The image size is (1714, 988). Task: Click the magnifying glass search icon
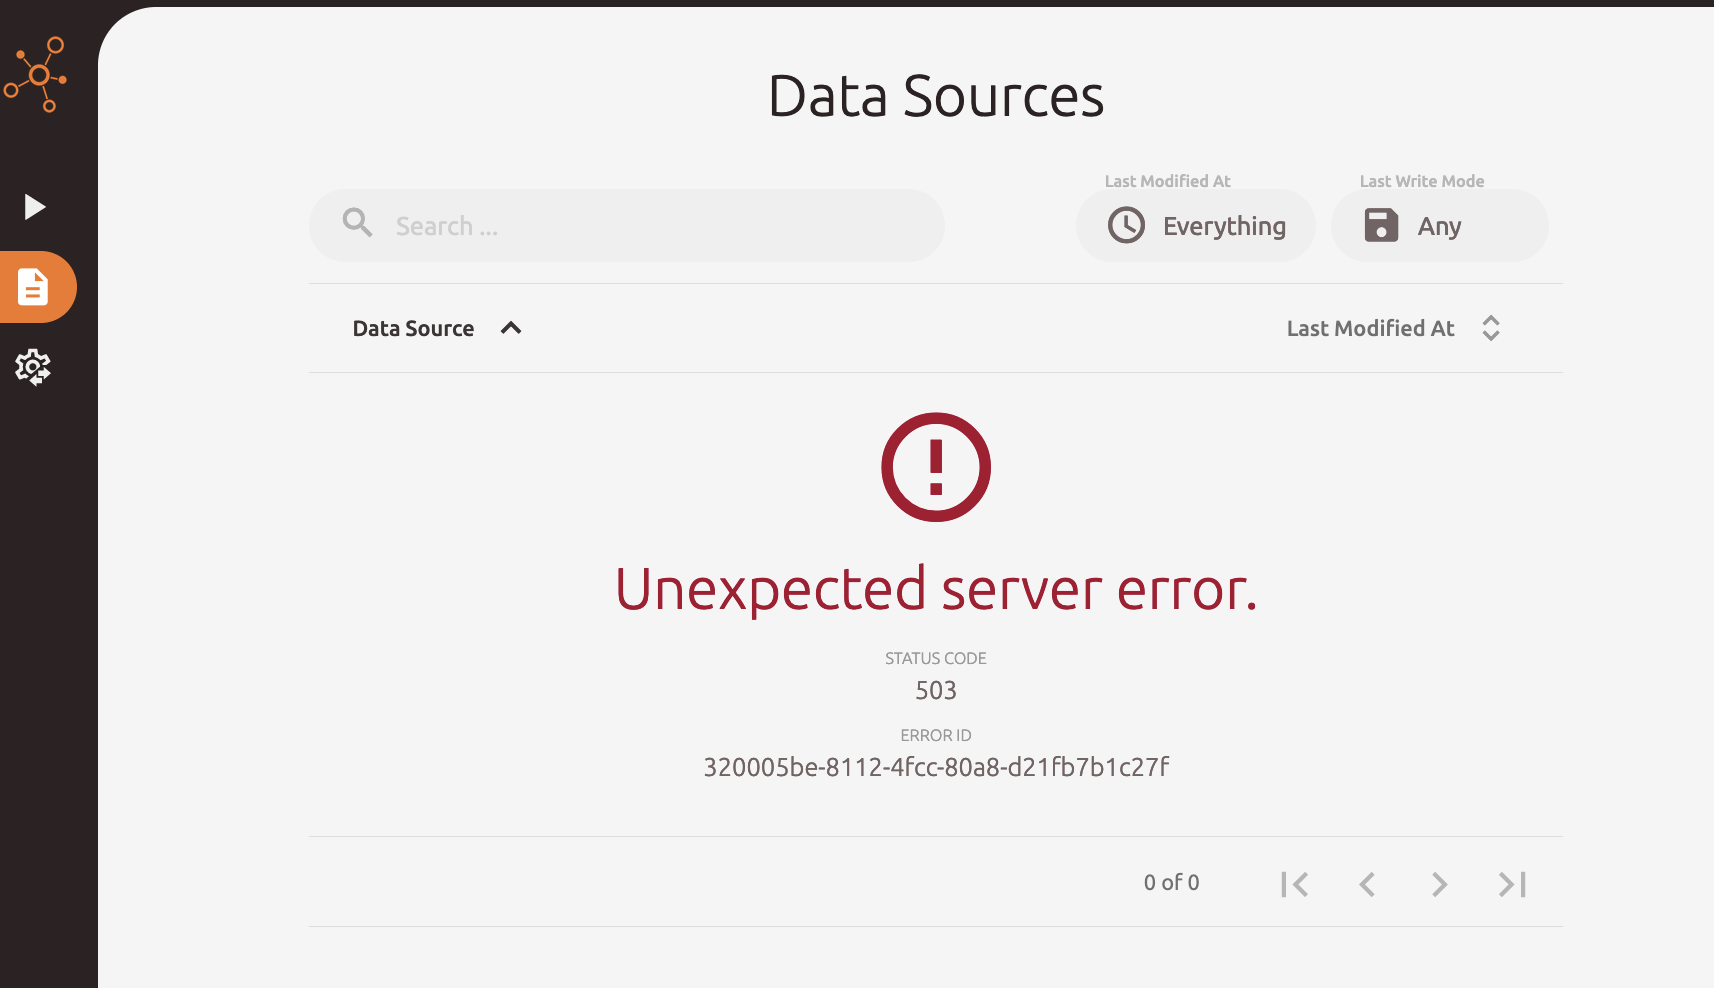pyautogui.click(x=357, y=222)
